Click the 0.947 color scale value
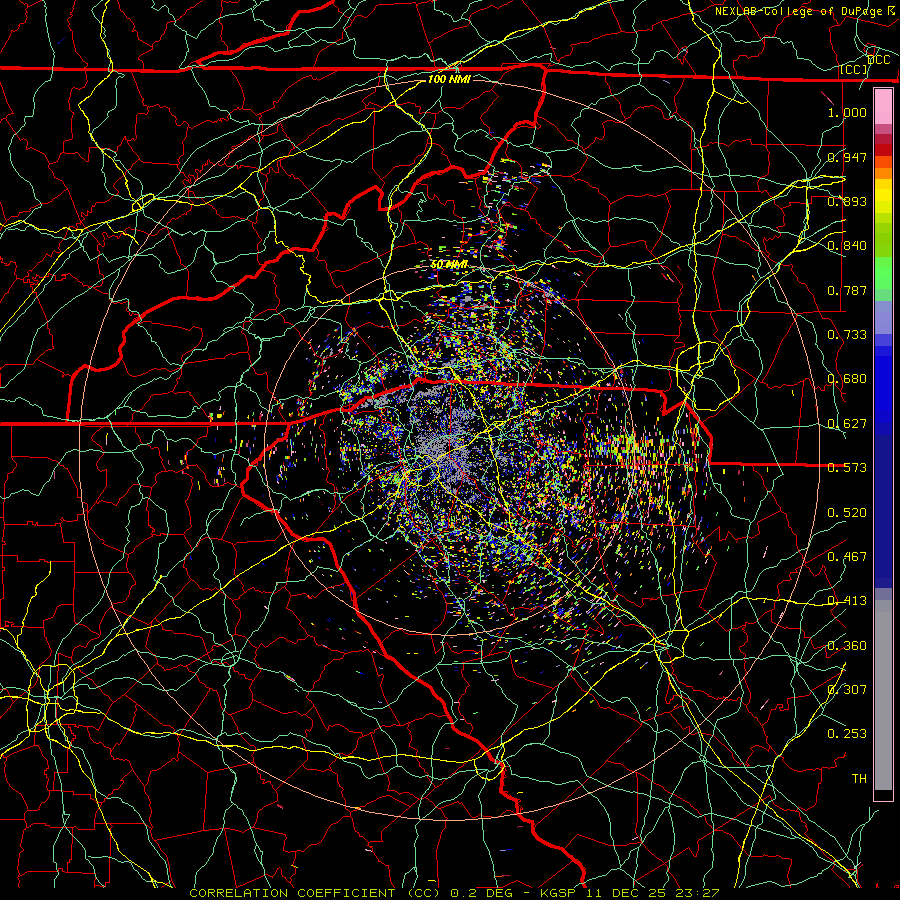This screenshot has height=900, width=900. (x=847, y=157)
